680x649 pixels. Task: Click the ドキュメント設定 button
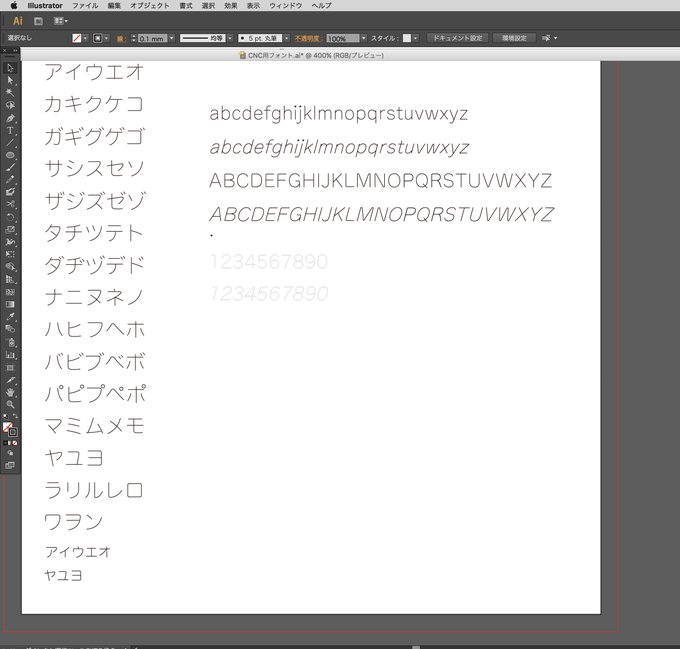point(458,38)
